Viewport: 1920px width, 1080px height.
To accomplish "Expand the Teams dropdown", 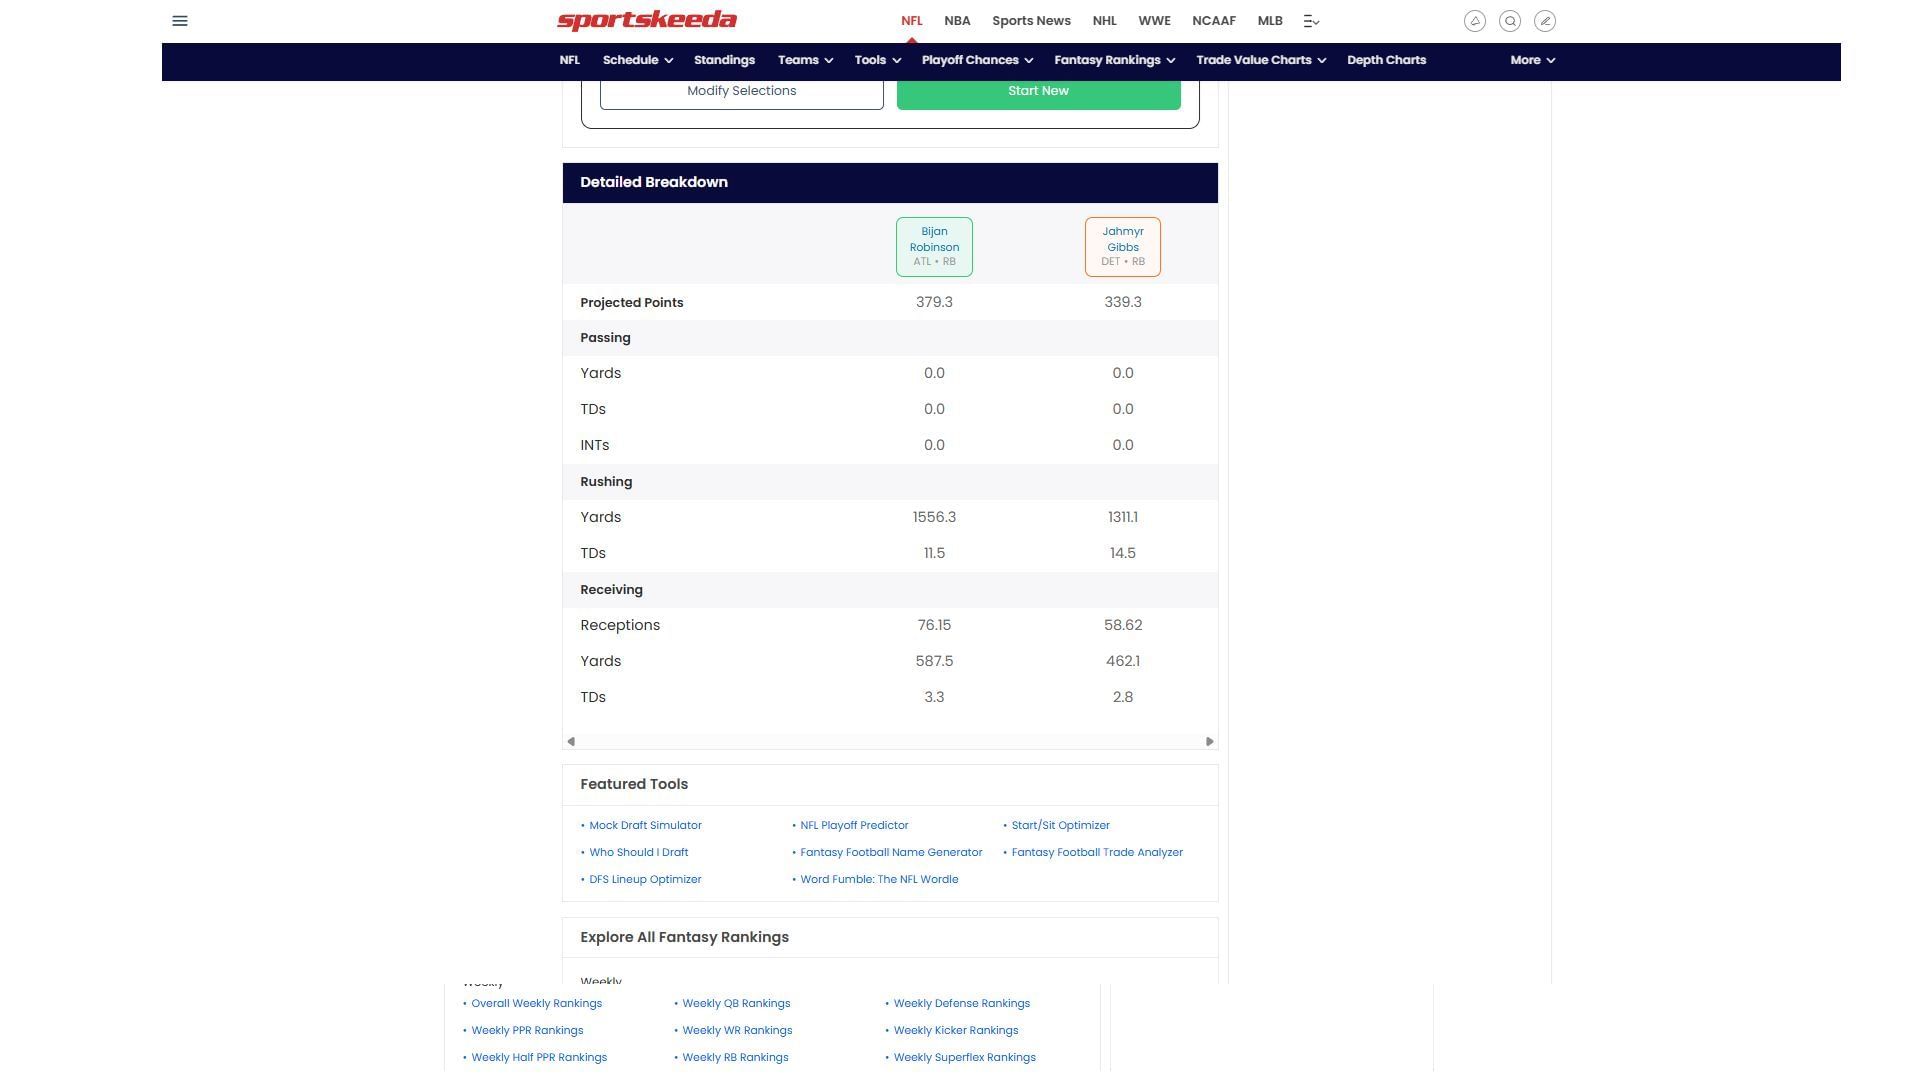I will point(805,60).
